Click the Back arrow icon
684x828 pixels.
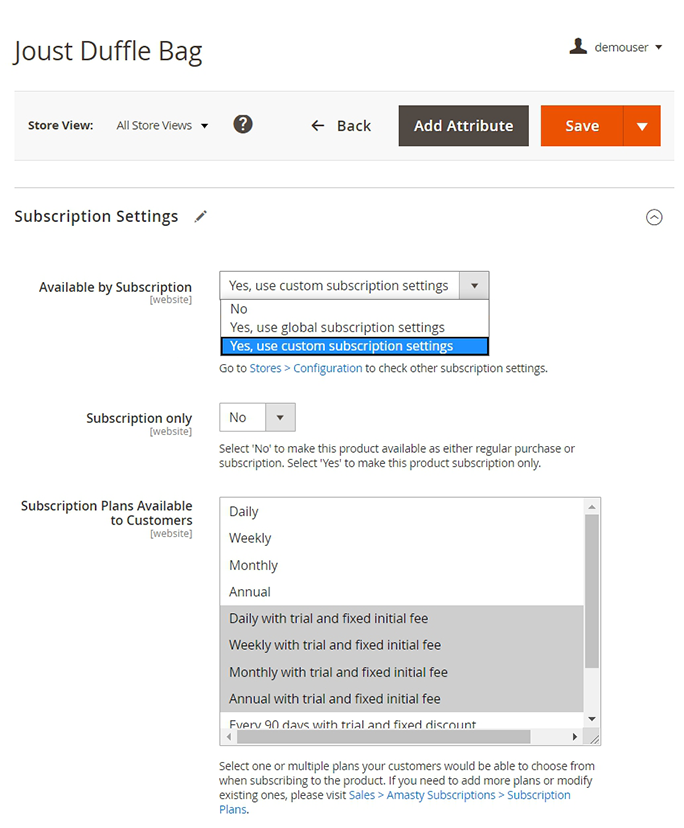click(318, 126)
